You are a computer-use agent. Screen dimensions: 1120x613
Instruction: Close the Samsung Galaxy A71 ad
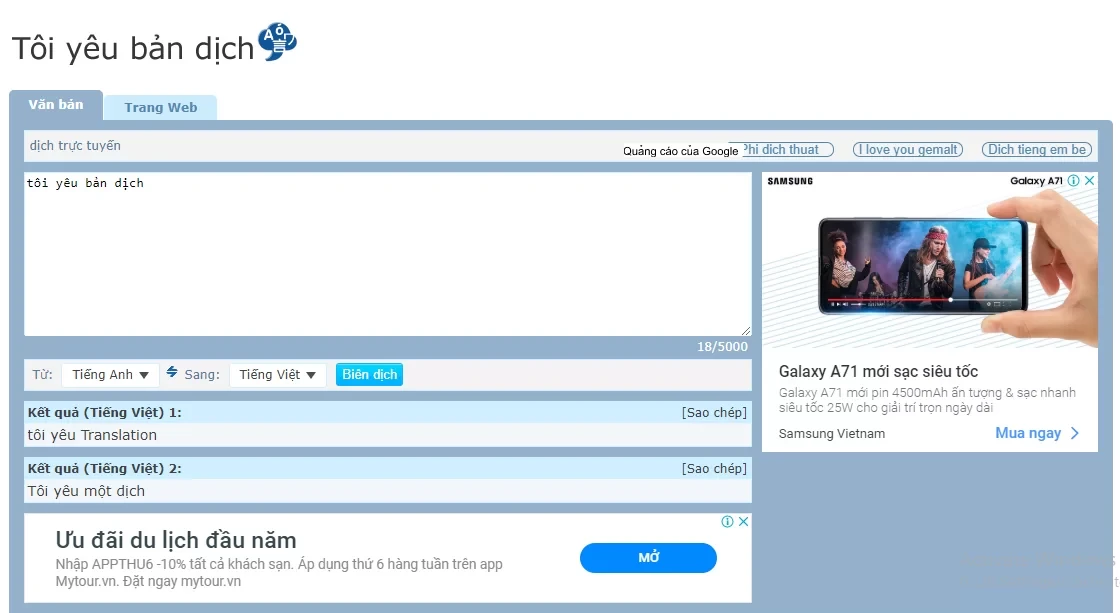point(1089,181)
